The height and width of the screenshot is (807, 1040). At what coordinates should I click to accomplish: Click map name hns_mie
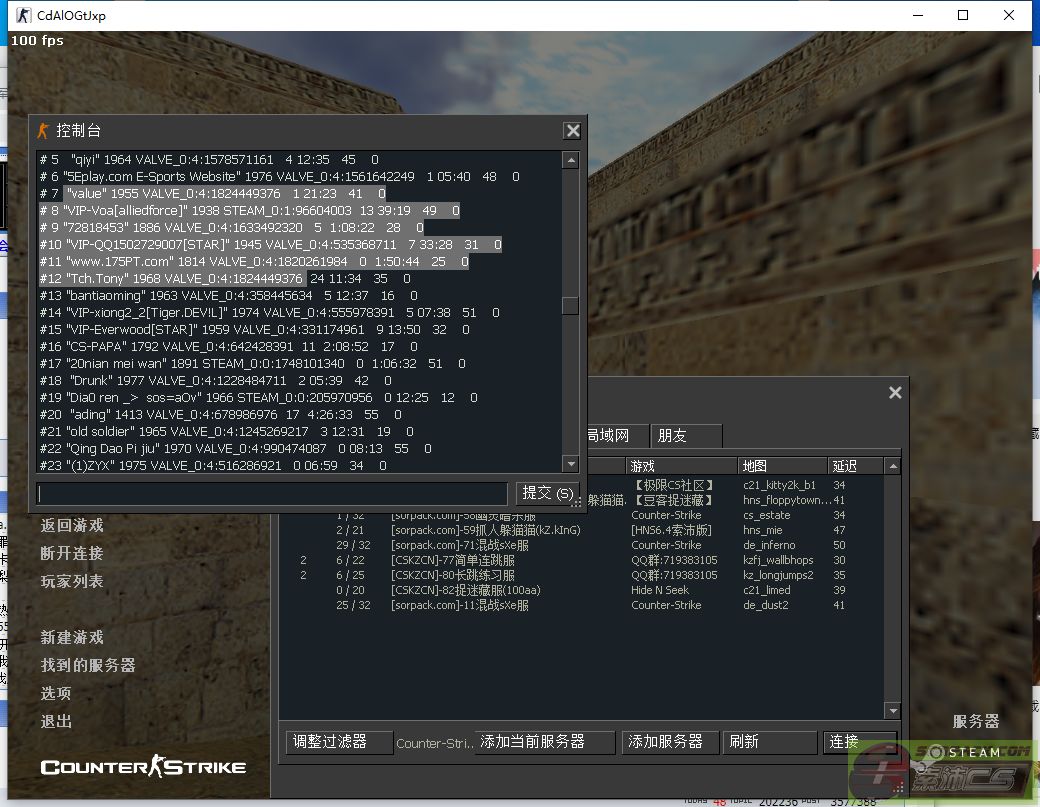pyautogui.click(x=763, y=530)
